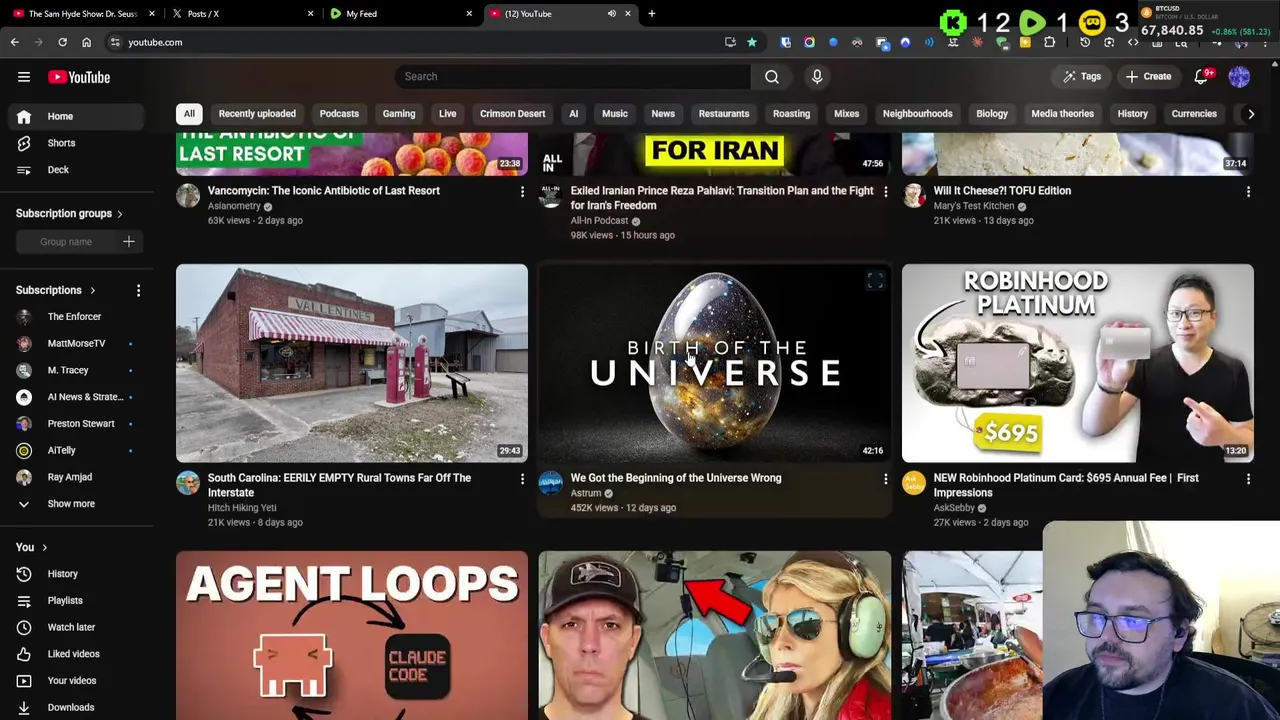This screenshot has width=1280, height=720.
Task: Open Shorts in sidebar
Action: (x=76, y=143)
